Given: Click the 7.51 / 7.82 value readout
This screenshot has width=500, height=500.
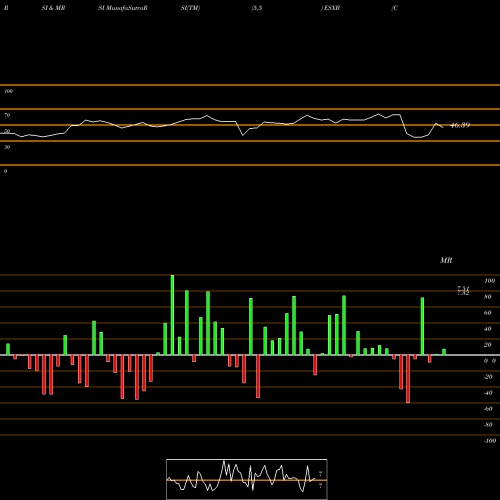Looking at the screenshot, I should point(463,291).
